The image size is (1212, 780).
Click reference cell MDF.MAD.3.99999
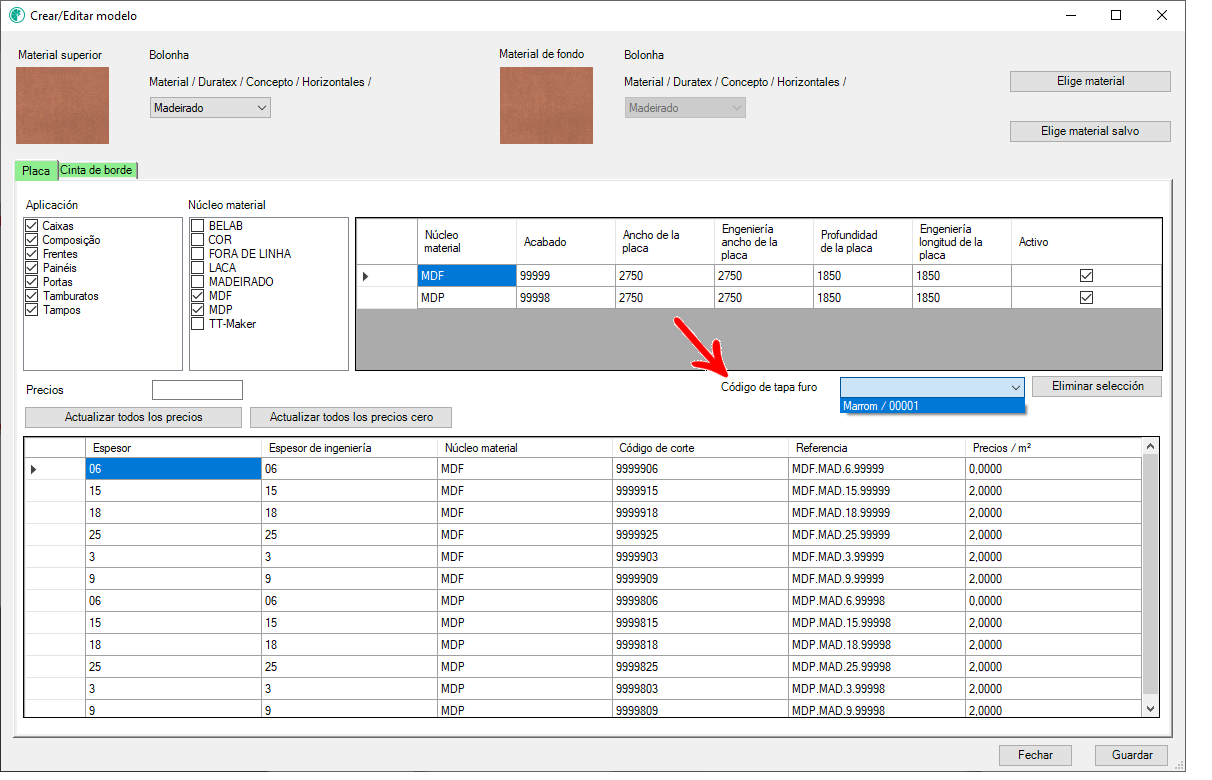click(877, 557)
